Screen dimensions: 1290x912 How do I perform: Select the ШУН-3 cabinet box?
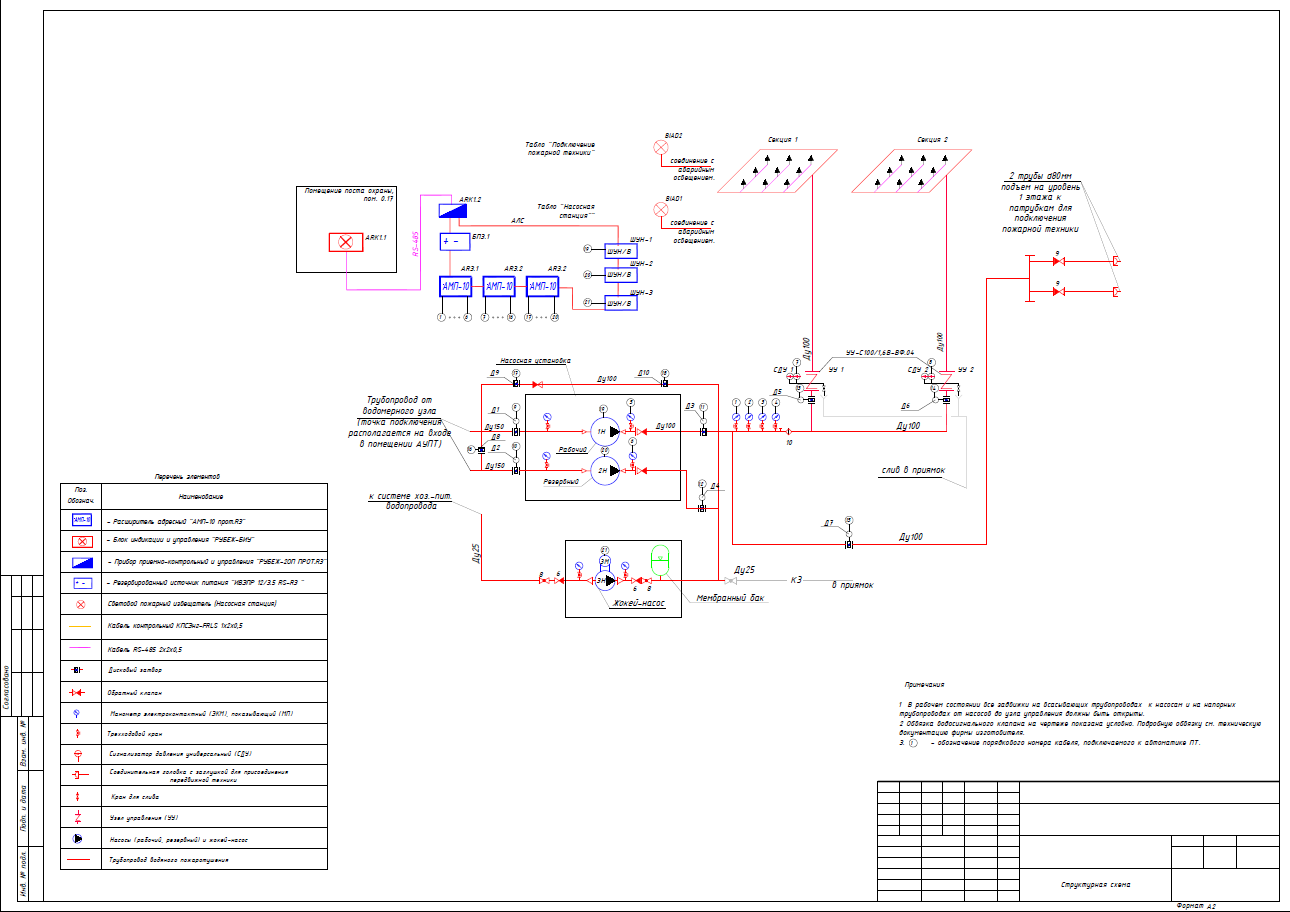point(620,303)
